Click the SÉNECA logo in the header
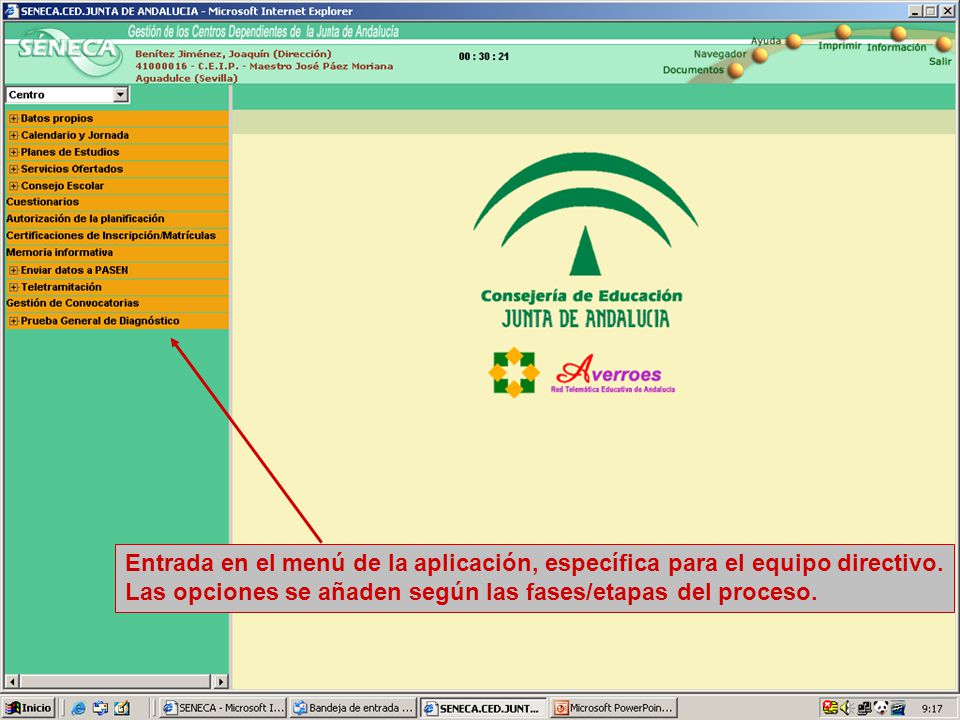This screenshot has width=960, height=720. click(69, 51)
